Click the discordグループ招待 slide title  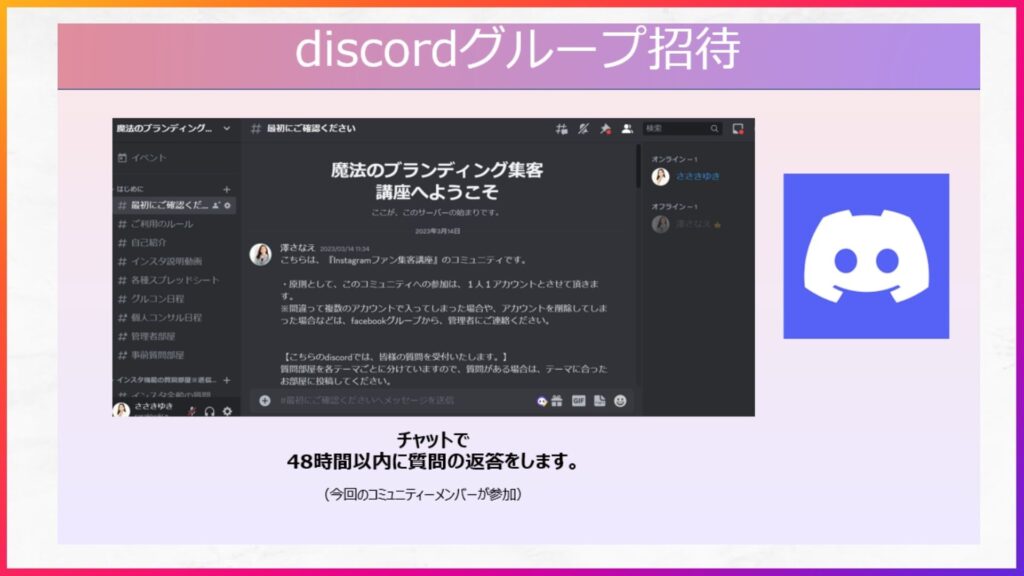pyautogui.click(x=518, y=49)
